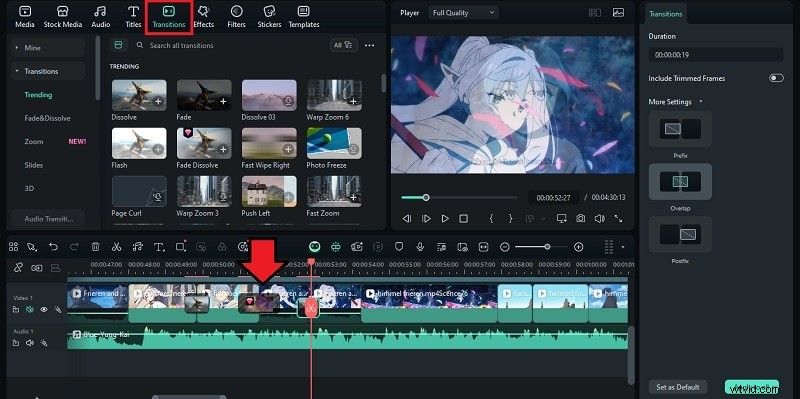Open the player volume control
This screenshot has width=800, height=399.
tap(599, 218)
